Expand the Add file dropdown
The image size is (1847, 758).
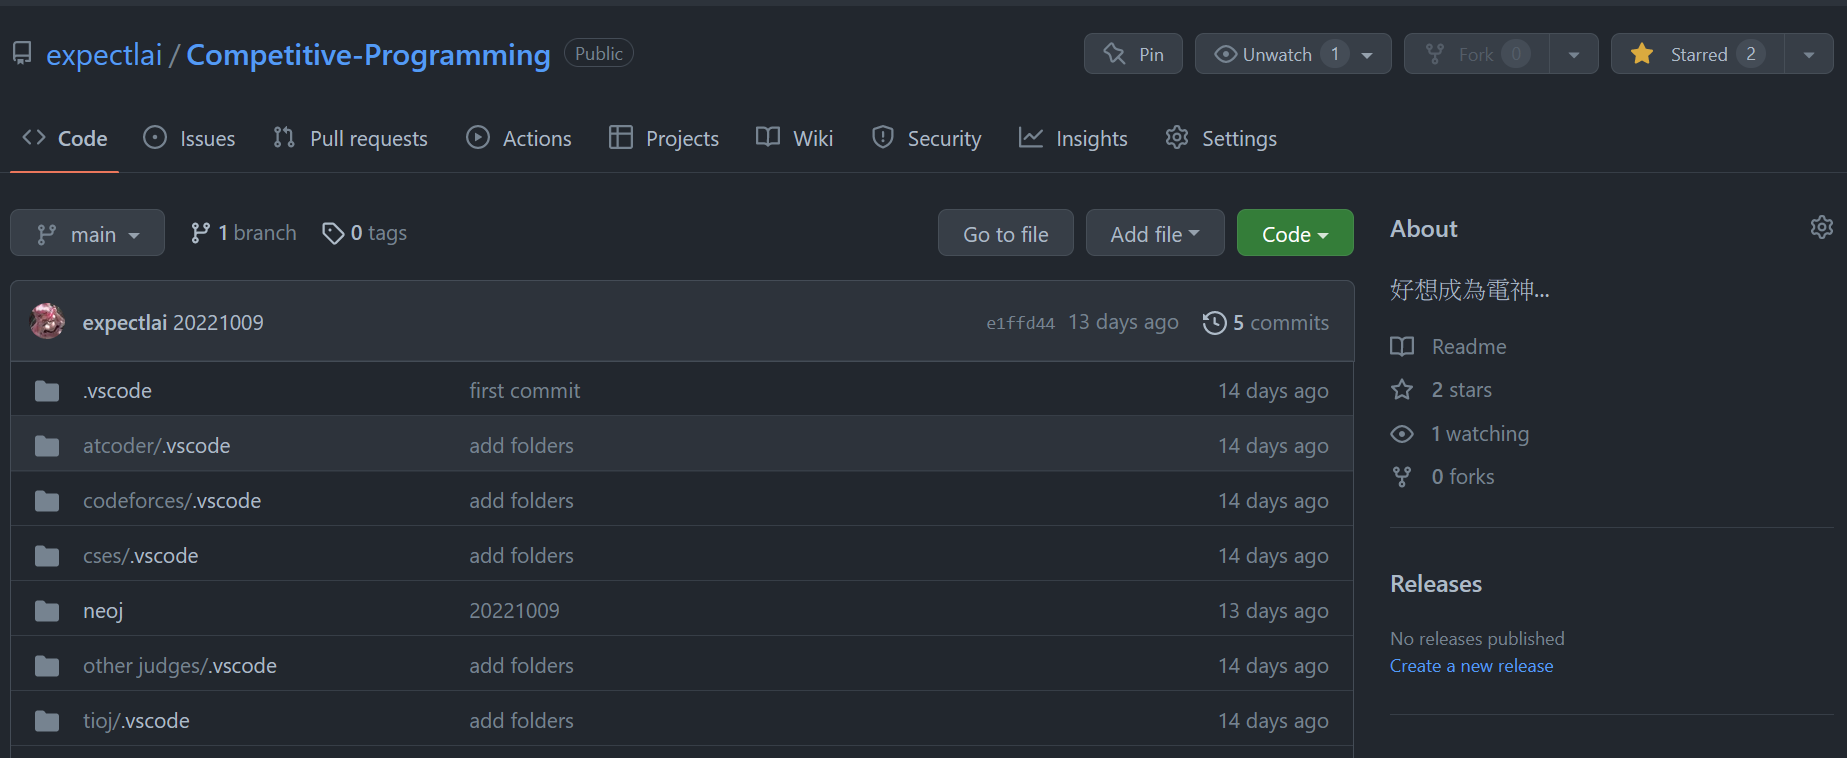pos(1155,233)
